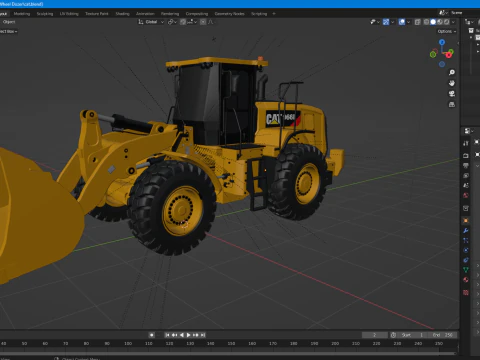Jump to the start frame
The height and width of the screenshot is (360, 480).
(x=167, y=335)
